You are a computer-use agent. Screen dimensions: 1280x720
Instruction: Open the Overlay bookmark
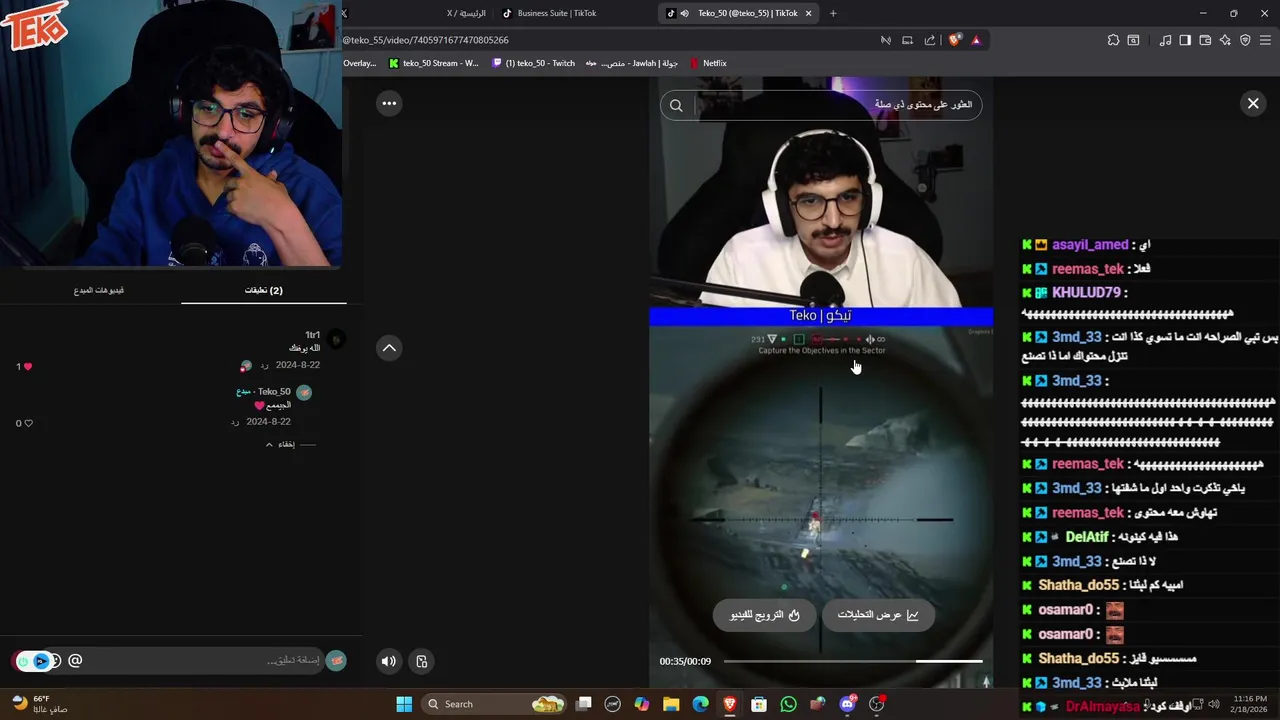(360, 63)
